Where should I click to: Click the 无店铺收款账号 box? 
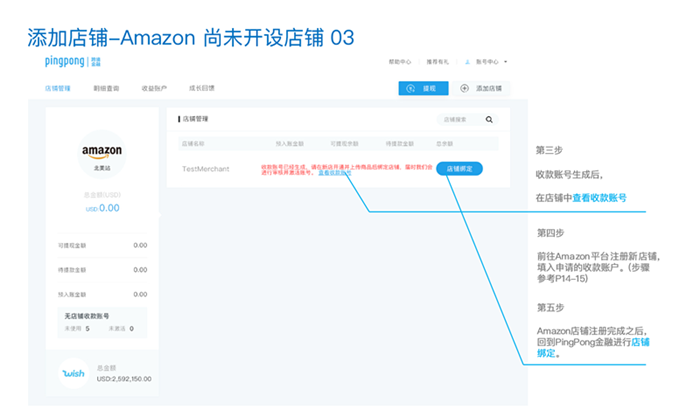pyautogui.click(x=102, y=322)
